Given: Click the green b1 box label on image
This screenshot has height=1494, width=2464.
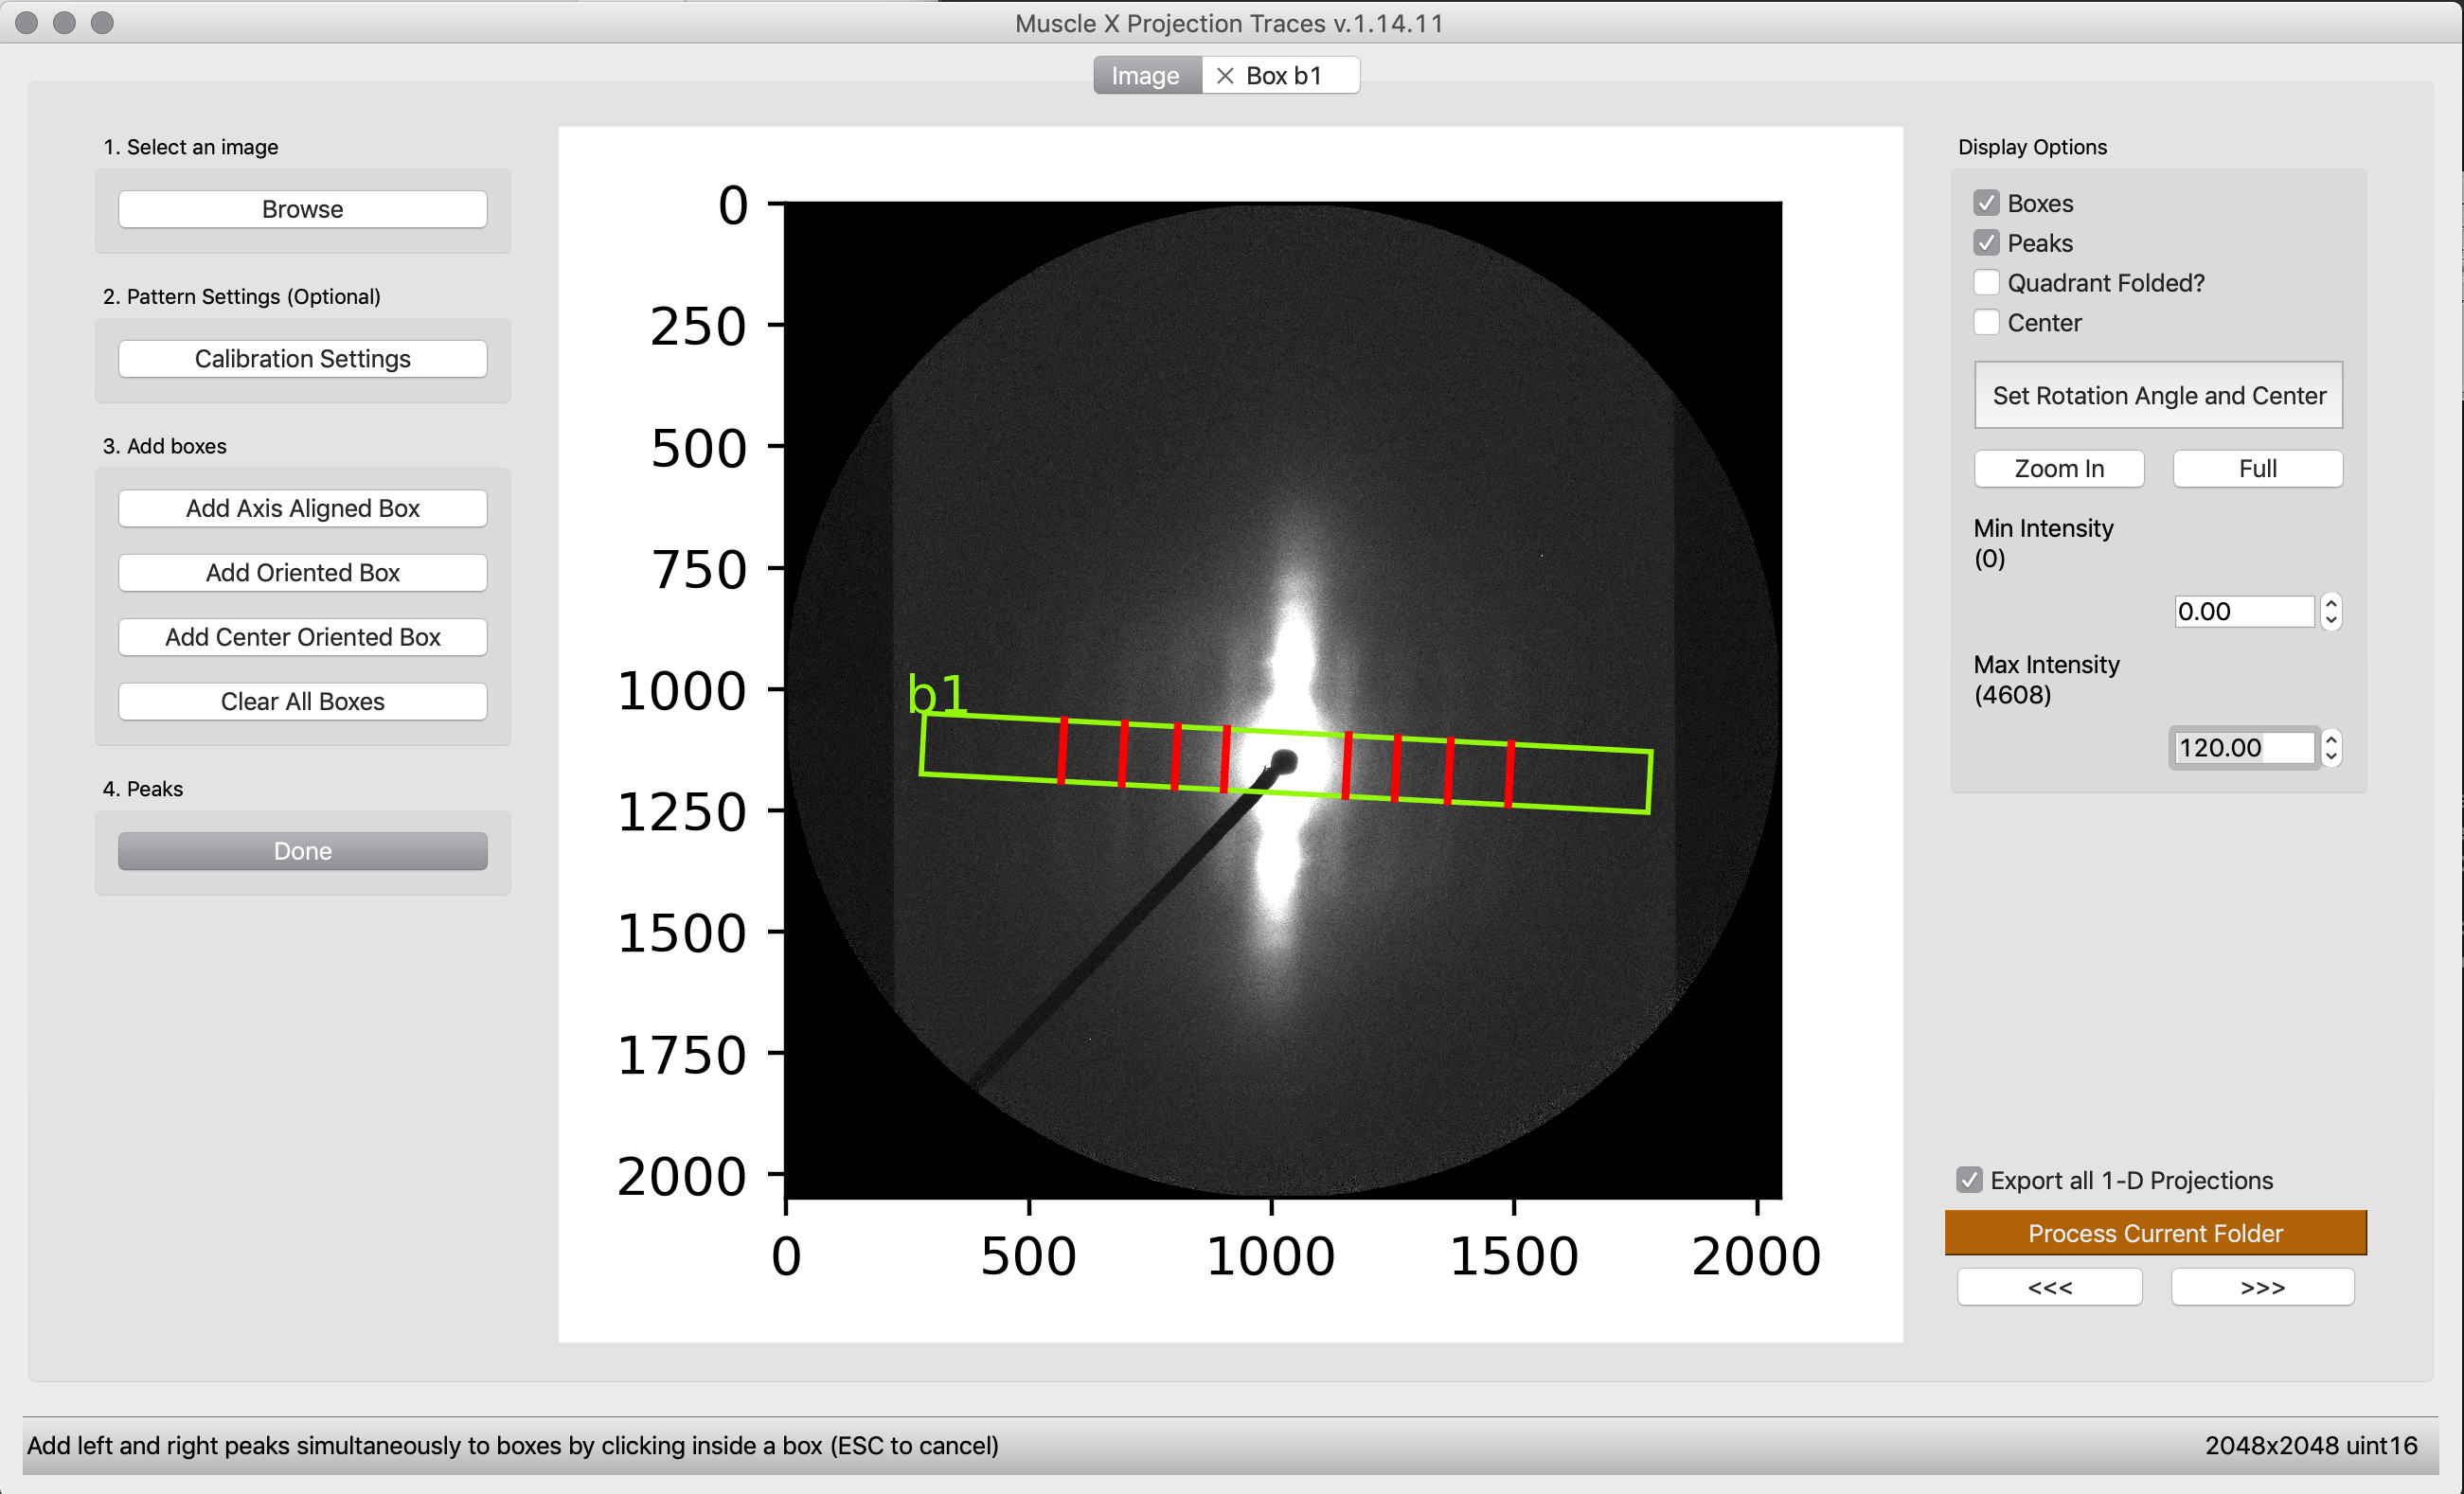Looking at the screenshot, I should tap(937, 693).
